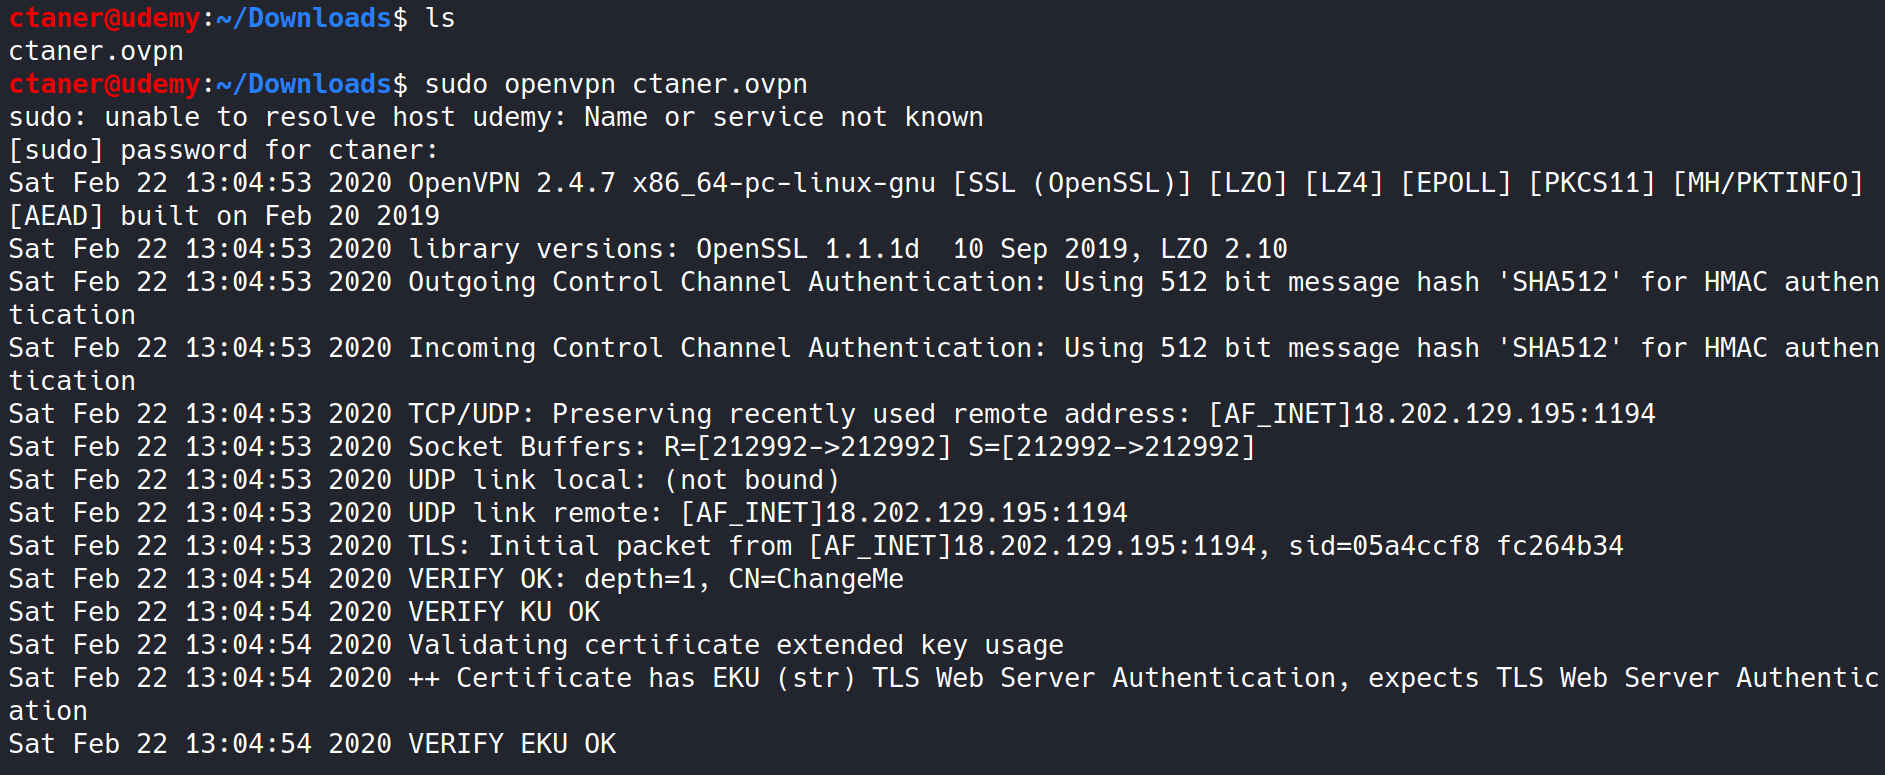Click the 'ls' command on first line
1885x775 pixels.
[x=440, y=18]
